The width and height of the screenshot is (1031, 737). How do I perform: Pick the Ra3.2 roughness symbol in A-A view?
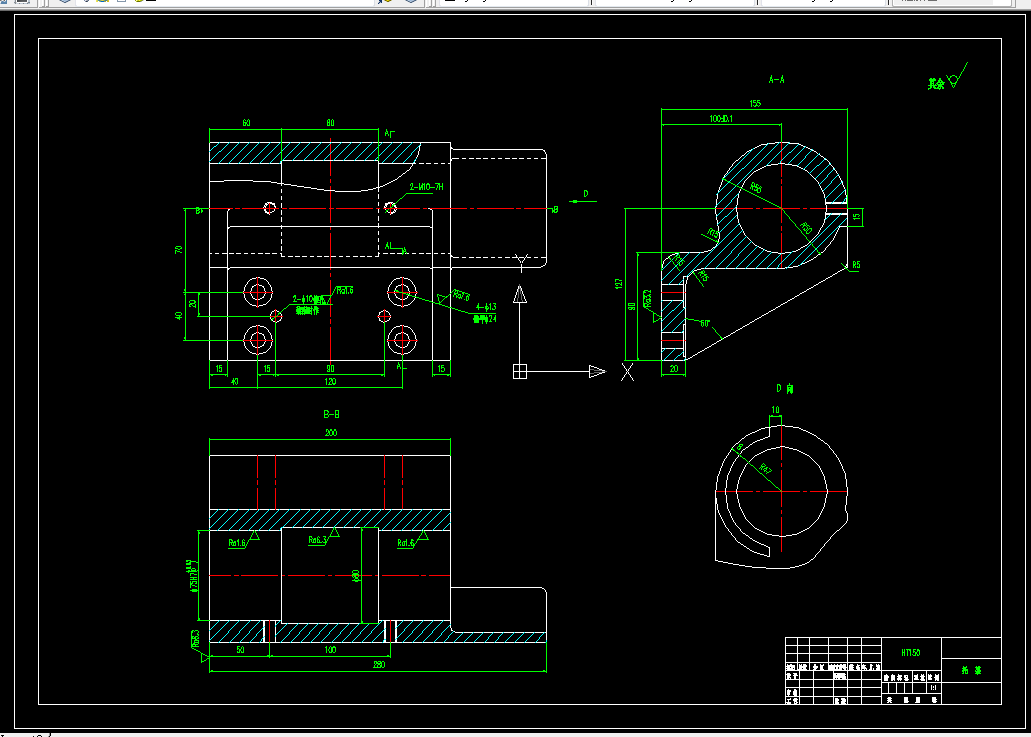(x=650, y=305)
